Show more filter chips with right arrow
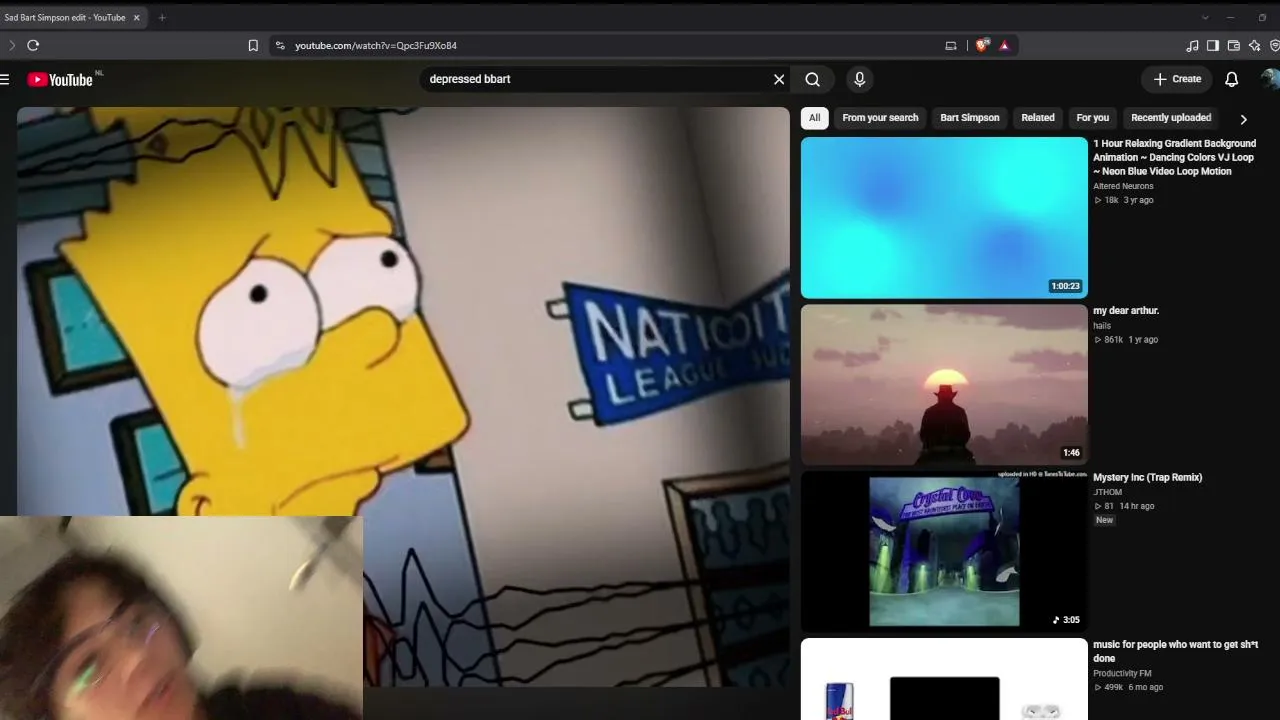Viewport: 1280px width, 720px height. pyautogui.click(x=1243, y=119)
